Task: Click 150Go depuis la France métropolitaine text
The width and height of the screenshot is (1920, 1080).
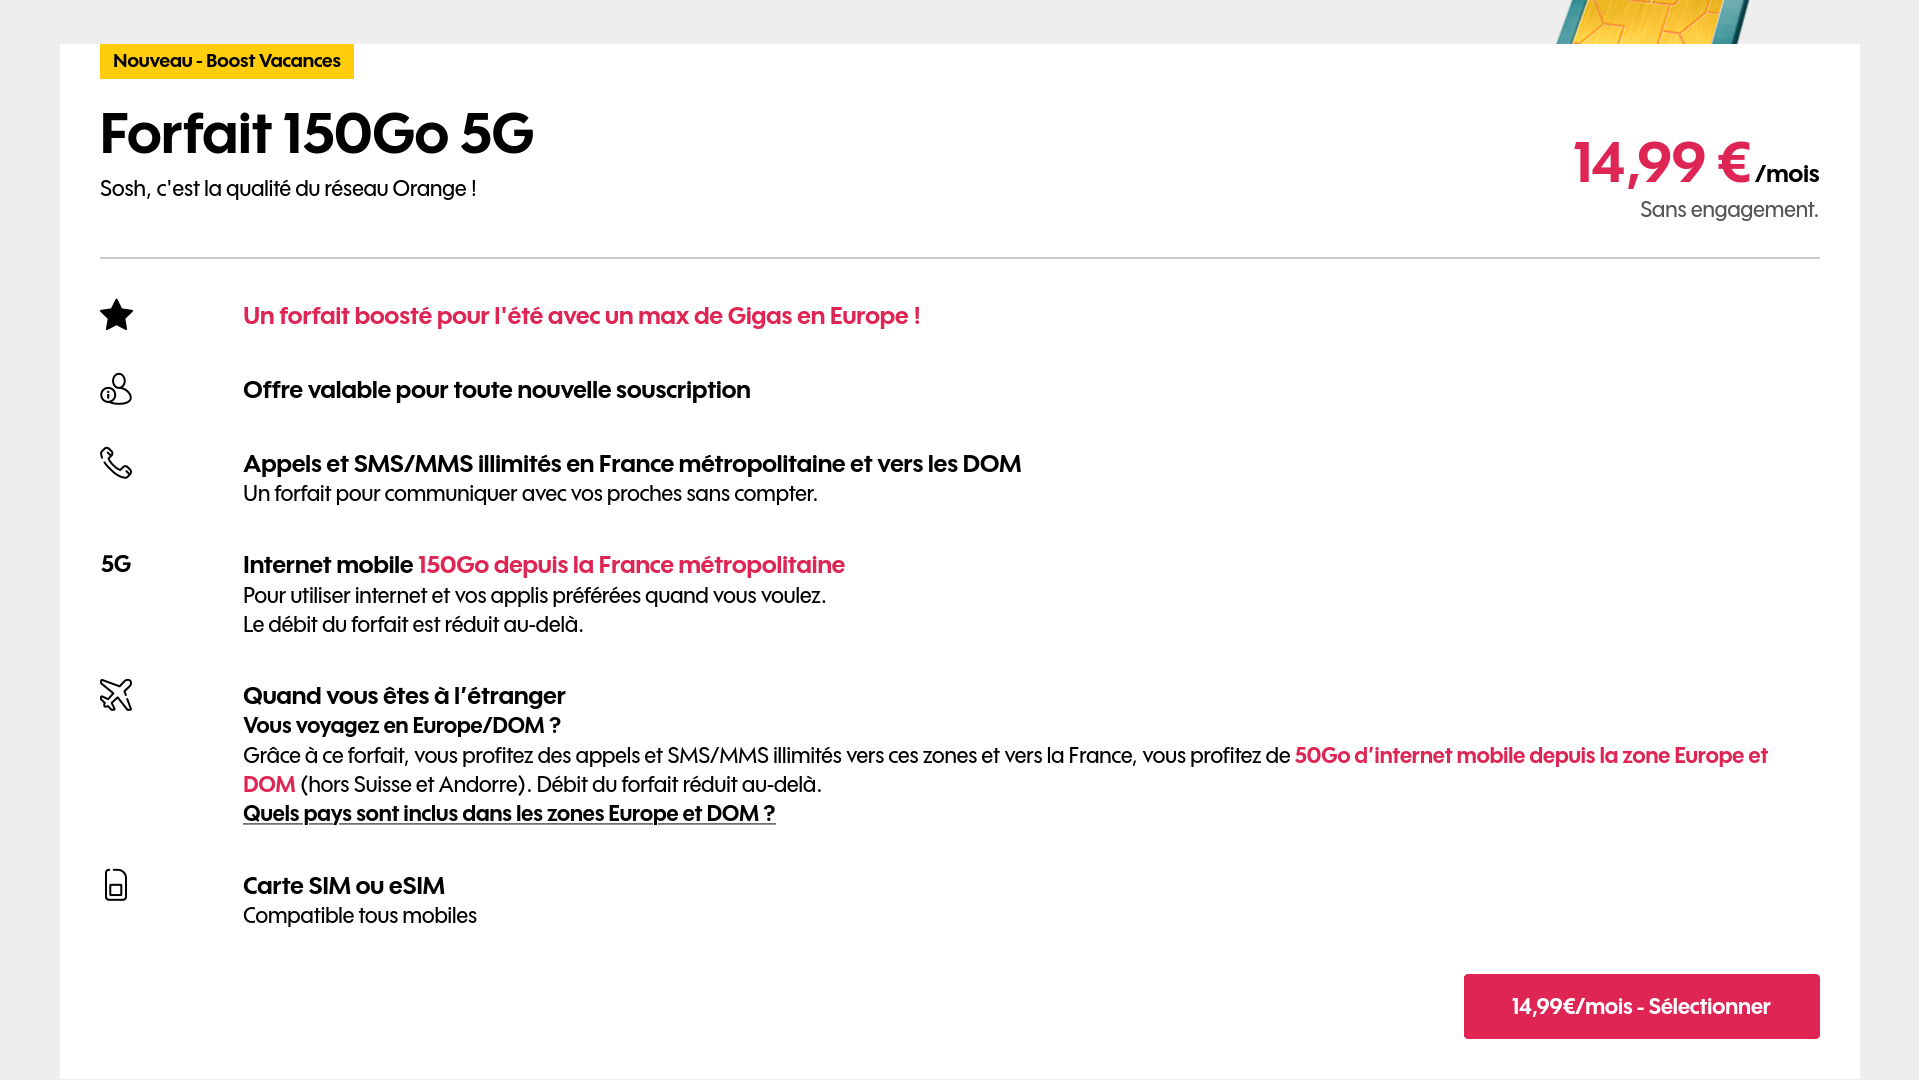Action: tap(631, 565)
